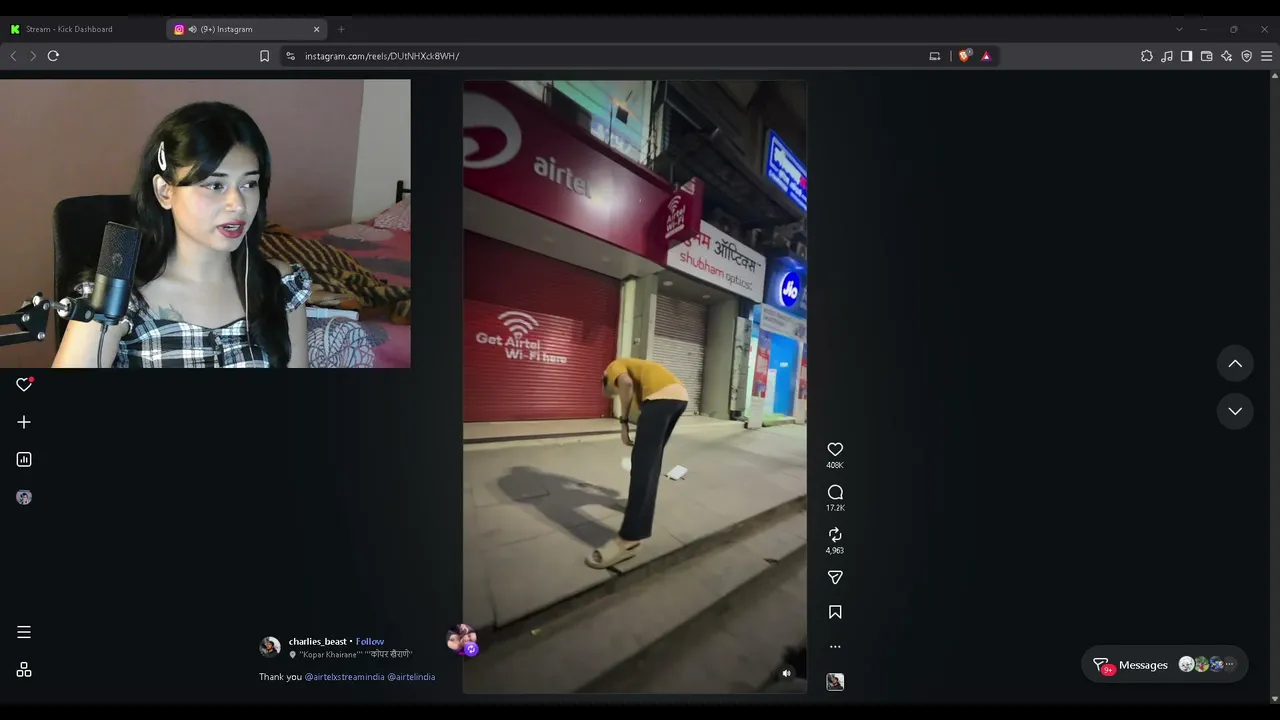Go to the previous reel with up chevron
This screenshot has width=1280, height=720.
(1235, 364)
